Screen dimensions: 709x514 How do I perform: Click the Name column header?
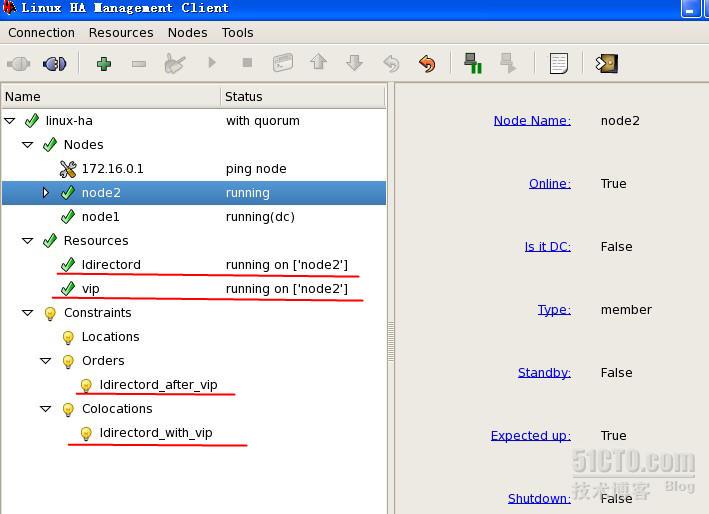pyautogui.click(x=111, y=97)
